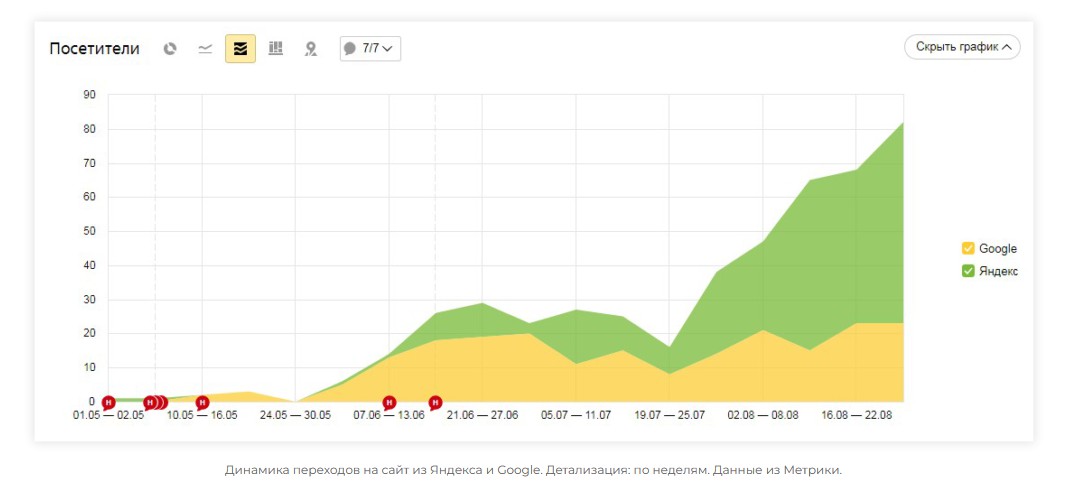Click the 05.07 — 11.07 axis label
This screenshot has width=1066, height=503.
pyautogui.click(x=576, y=415)
